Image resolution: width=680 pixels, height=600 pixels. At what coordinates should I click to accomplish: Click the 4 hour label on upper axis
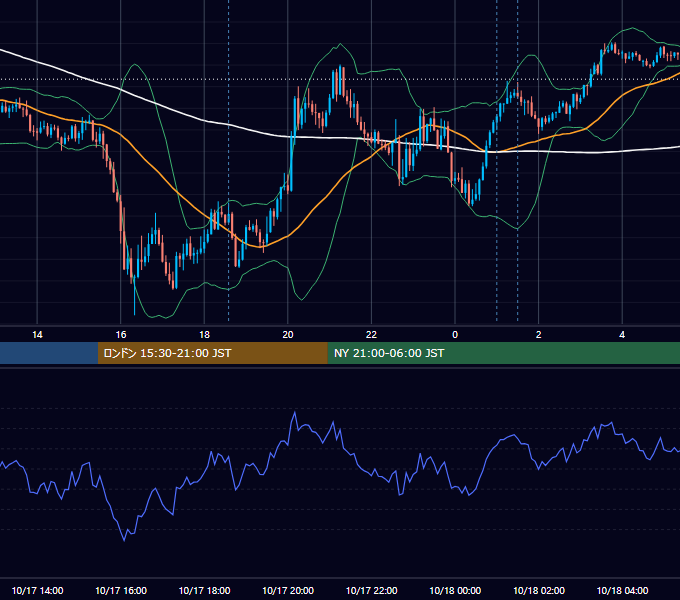coord(622,335)
